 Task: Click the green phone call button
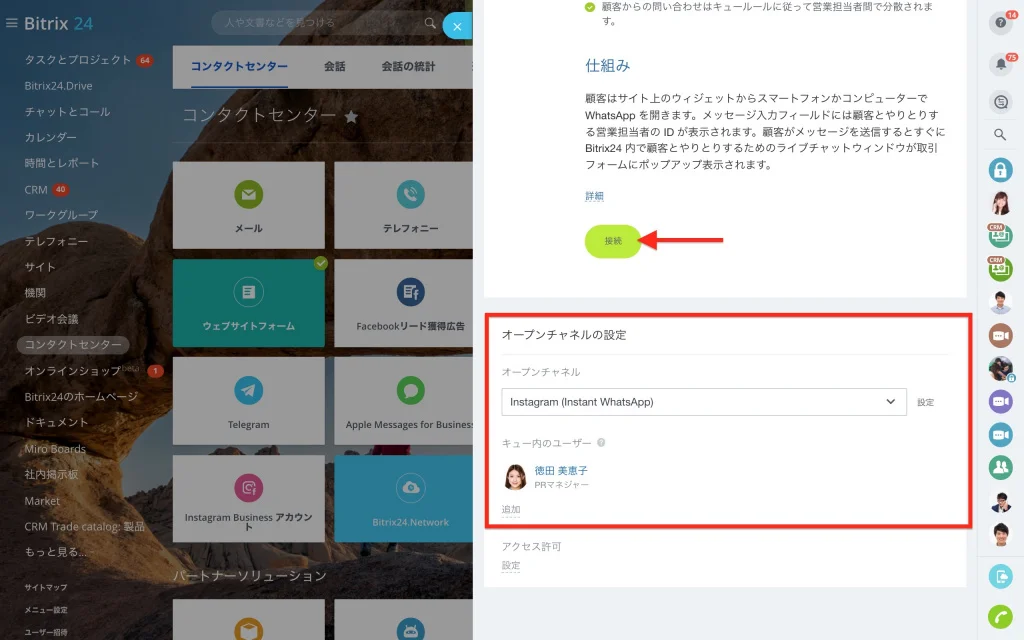1000,616
